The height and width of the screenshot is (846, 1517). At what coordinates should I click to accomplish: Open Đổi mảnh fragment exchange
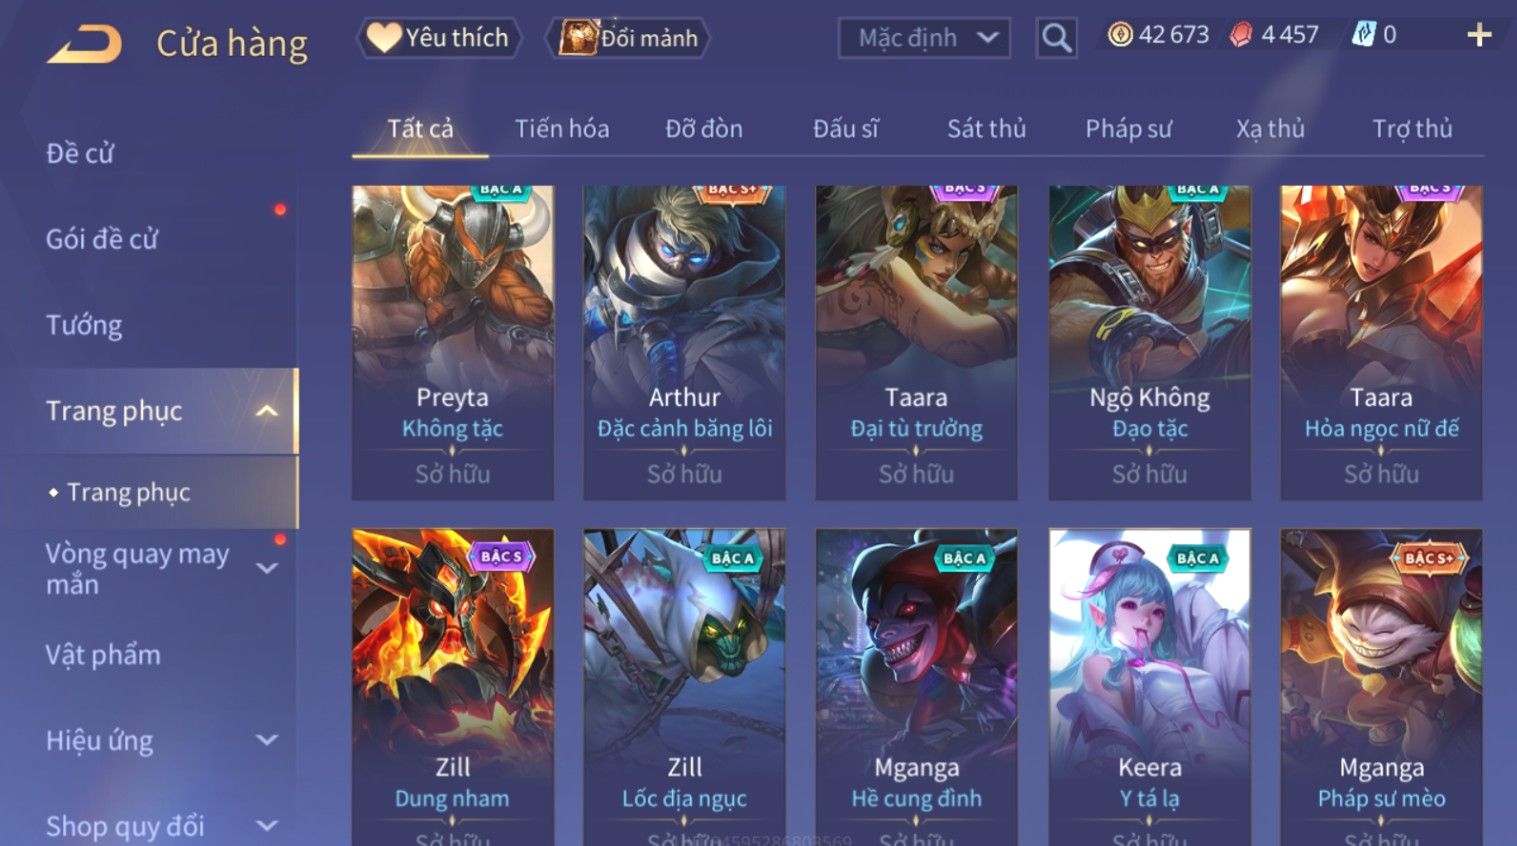628,38
